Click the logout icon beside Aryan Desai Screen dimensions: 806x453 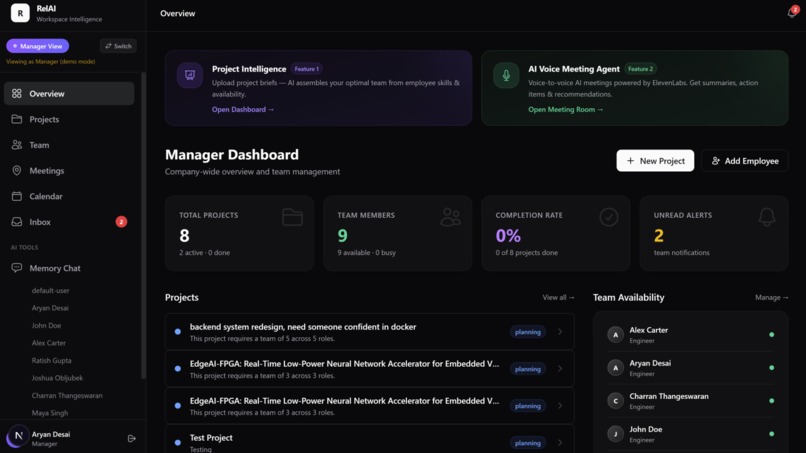pyautogui.click(x=132, y=439)
